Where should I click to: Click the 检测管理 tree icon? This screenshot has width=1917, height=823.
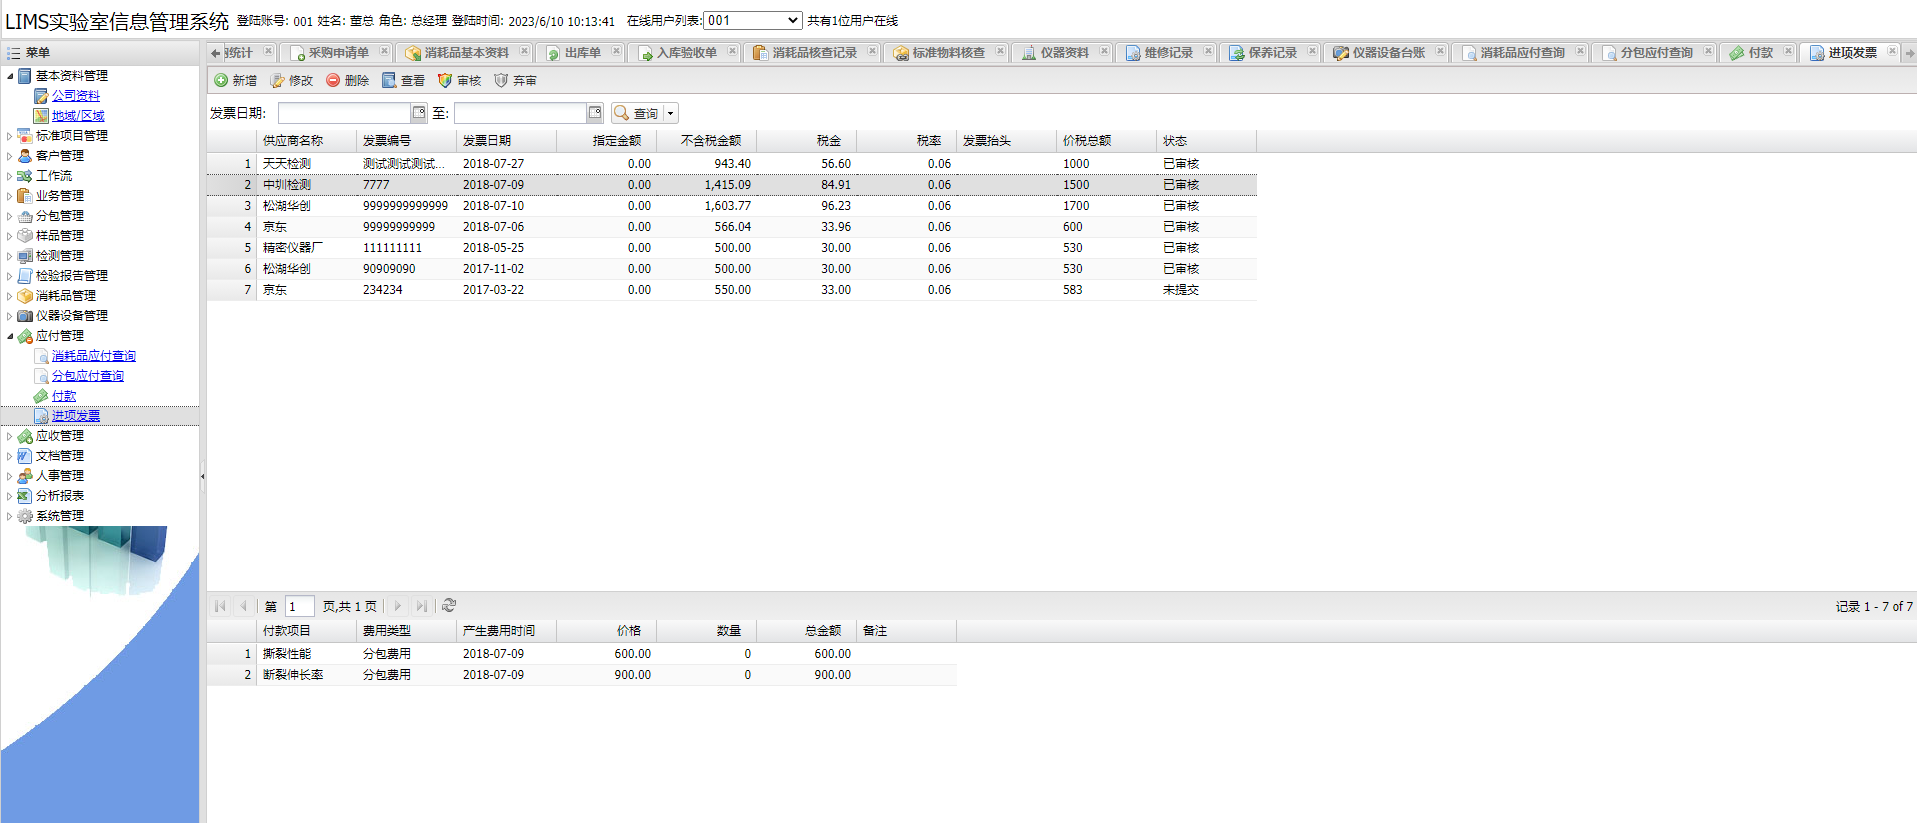[x=25, y=256]
